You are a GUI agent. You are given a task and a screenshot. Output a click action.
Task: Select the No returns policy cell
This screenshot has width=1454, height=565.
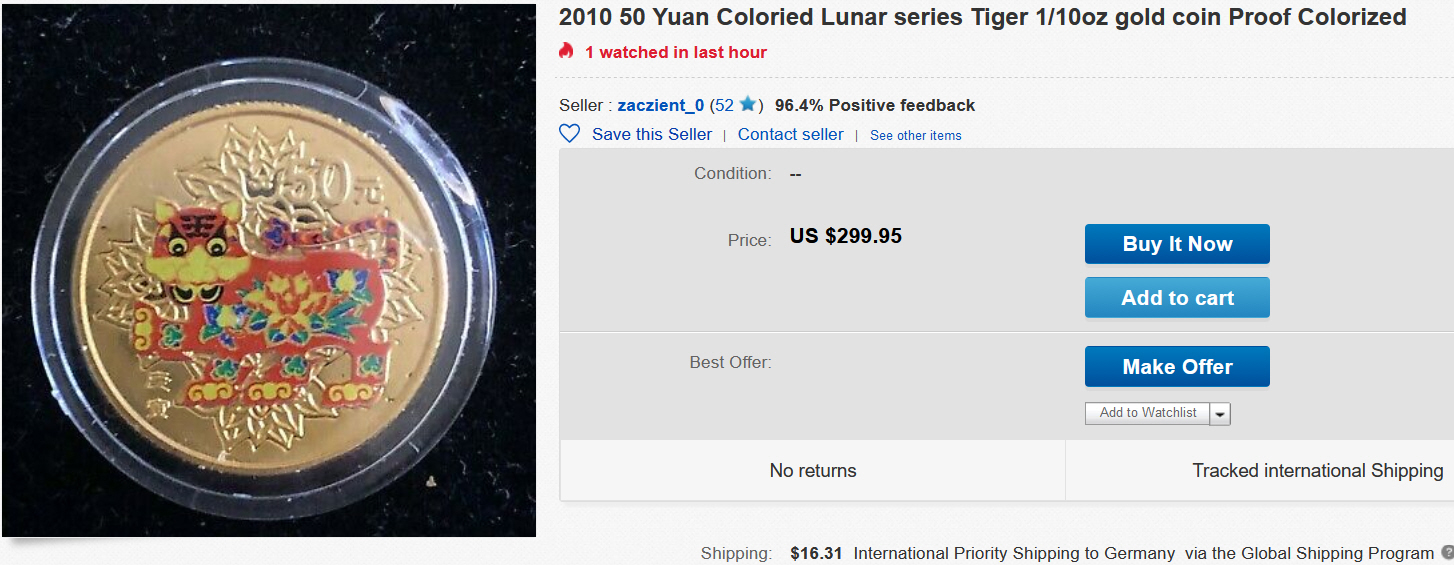(812, 470)
